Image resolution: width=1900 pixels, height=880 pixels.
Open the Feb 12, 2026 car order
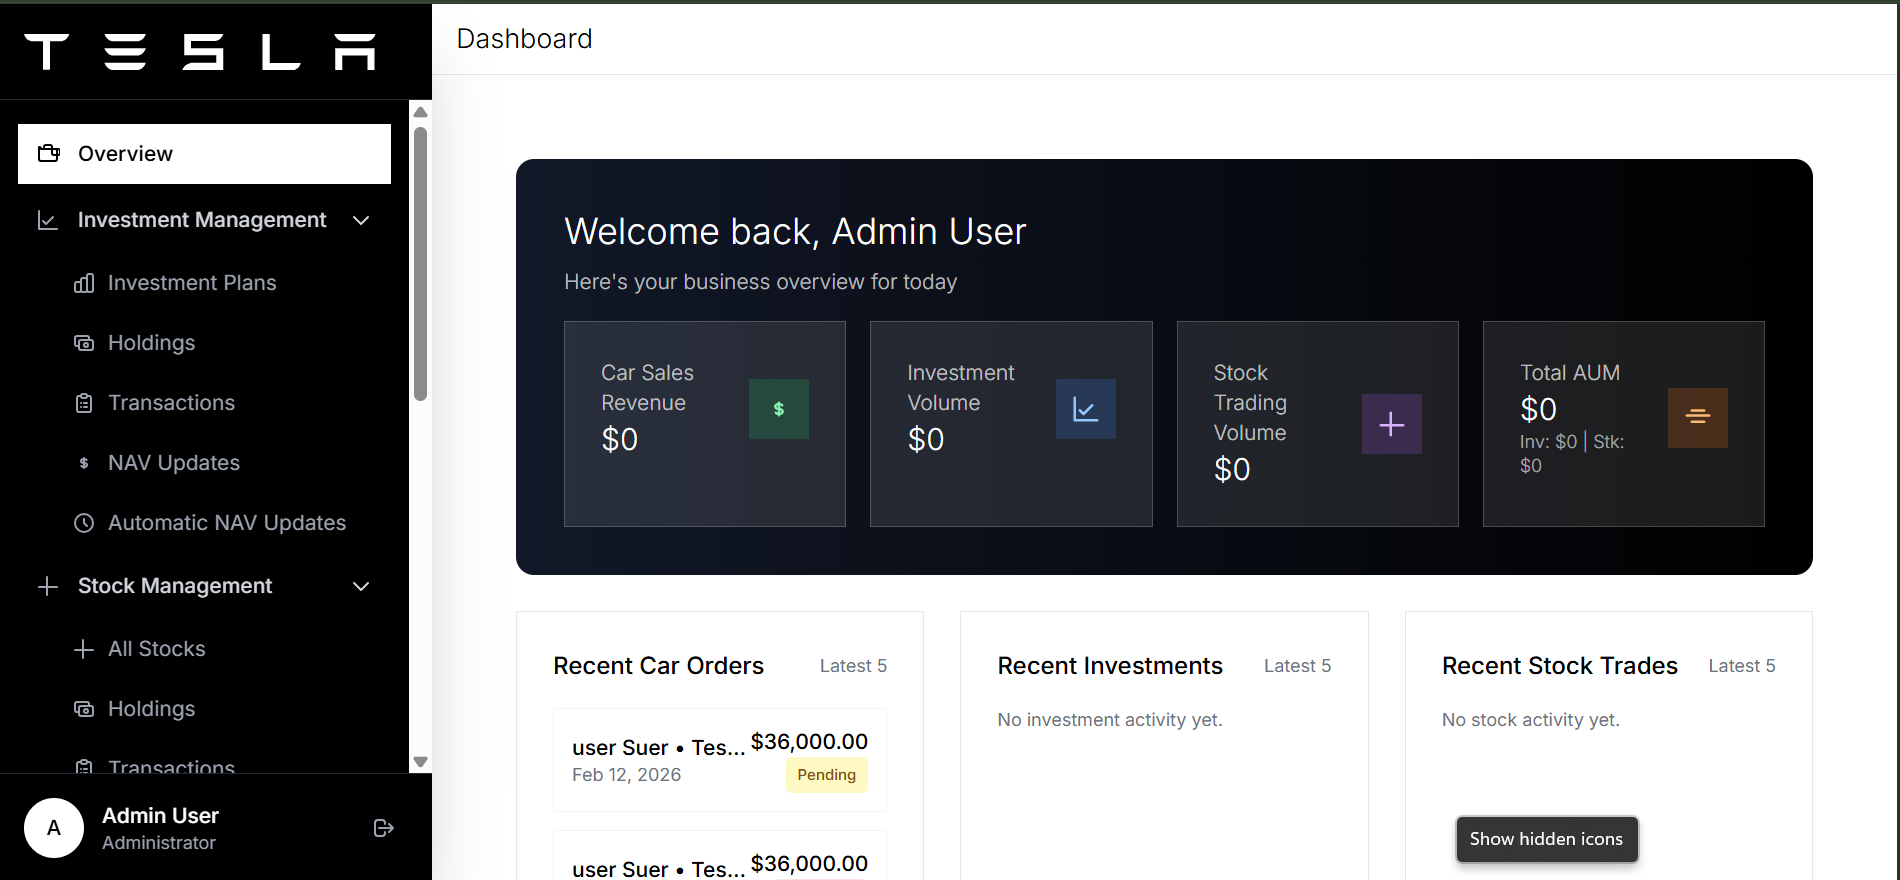[x=720, y=760]
